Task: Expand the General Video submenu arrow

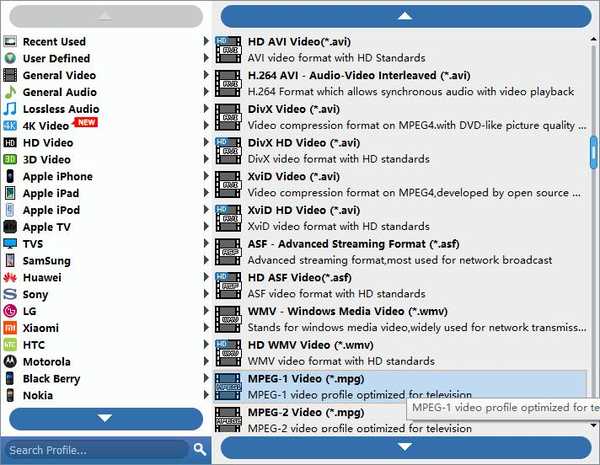Action: tap(206, 75)
